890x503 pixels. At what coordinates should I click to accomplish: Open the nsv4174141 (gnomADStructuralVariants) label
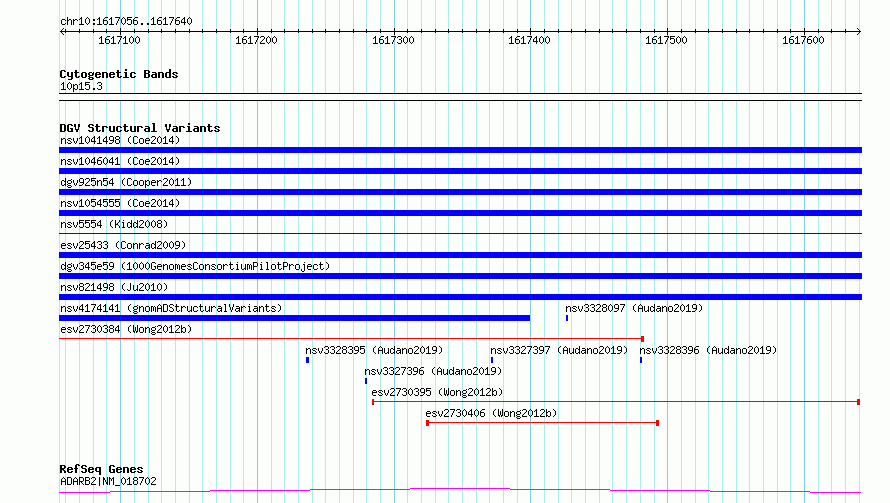click(x=171, y=308)
